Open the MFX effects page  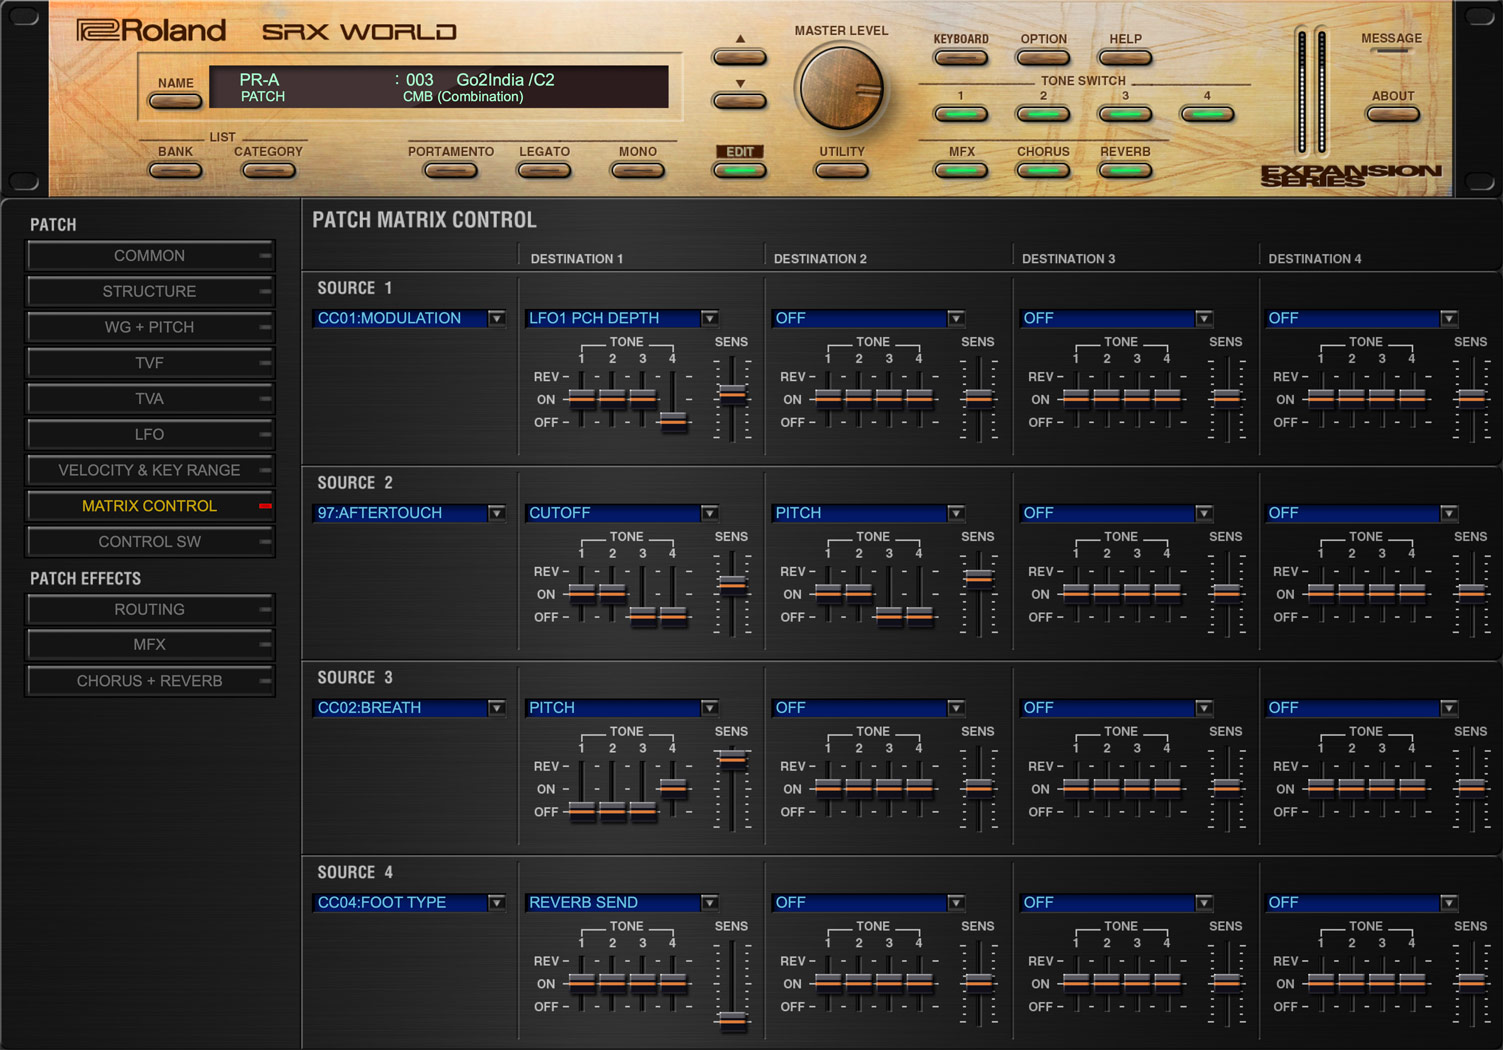[x=150, y=645]
